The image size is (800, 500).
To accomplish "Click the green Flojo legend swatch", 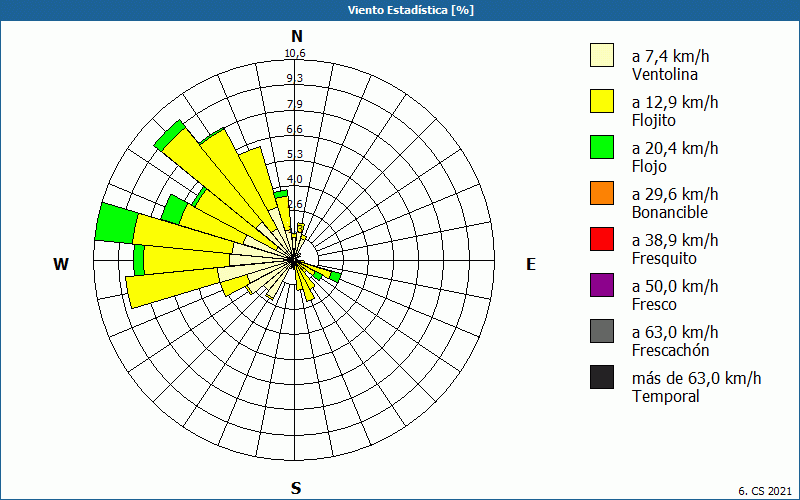I will [x=602, y=147].
